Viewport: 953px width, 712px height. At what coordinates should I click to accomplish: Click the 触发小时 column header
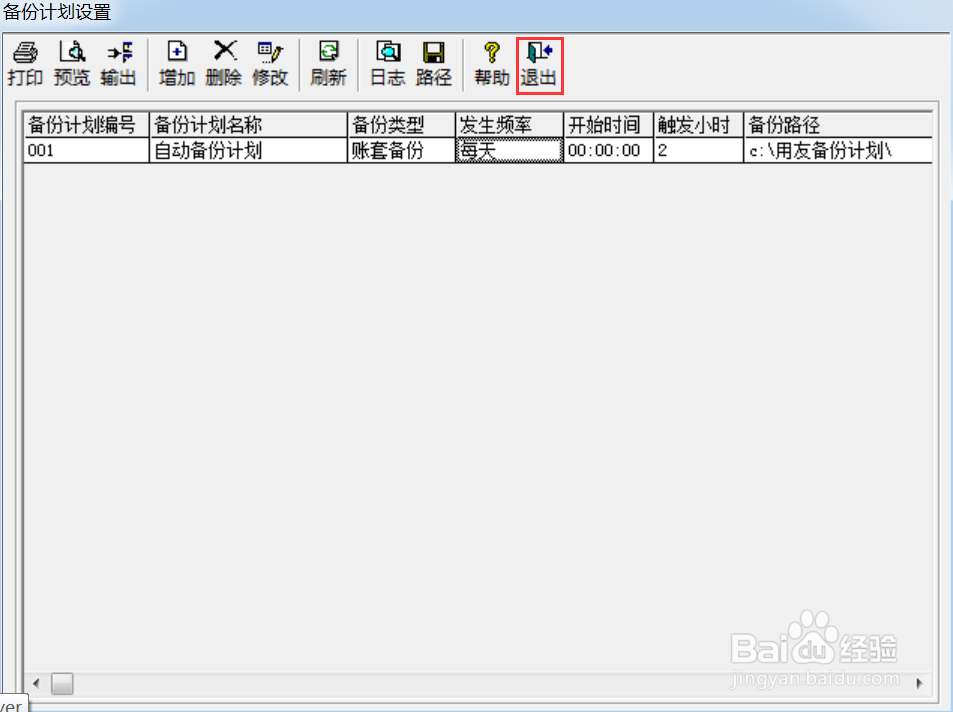(x=699, y=125)
